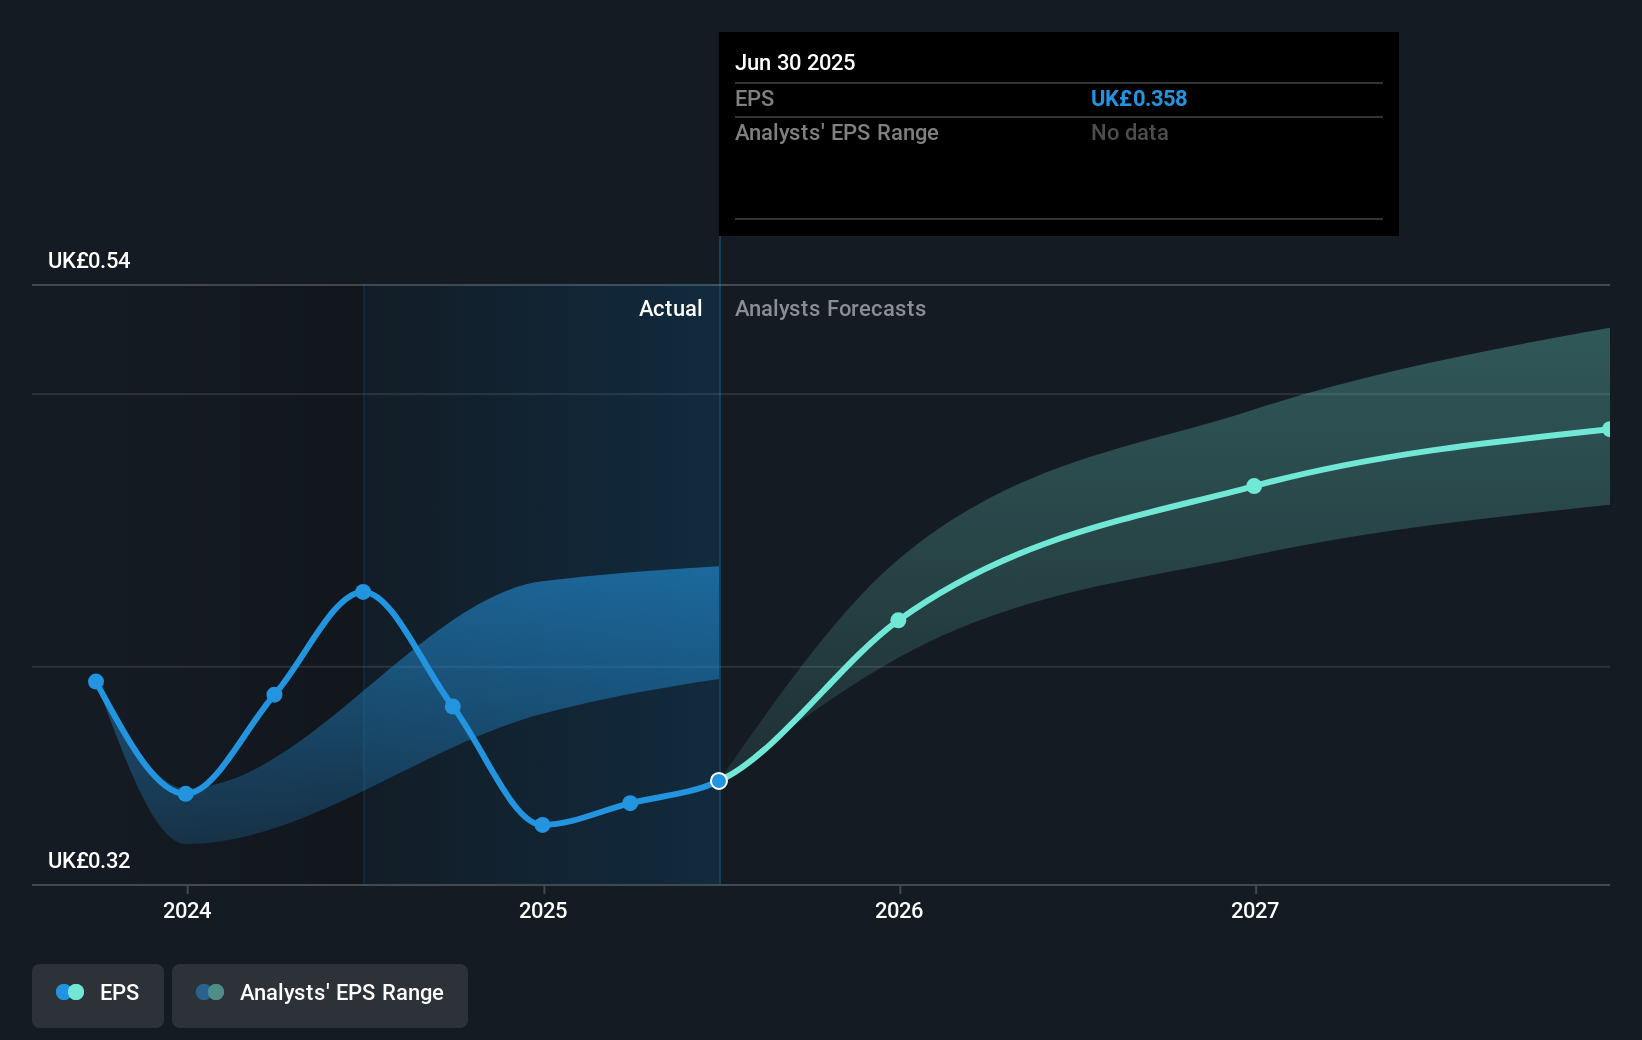This screenshot has height=1040, width=1642.
Task: Click the rightmost data point on forecast line
Action: click(1608, 428)
